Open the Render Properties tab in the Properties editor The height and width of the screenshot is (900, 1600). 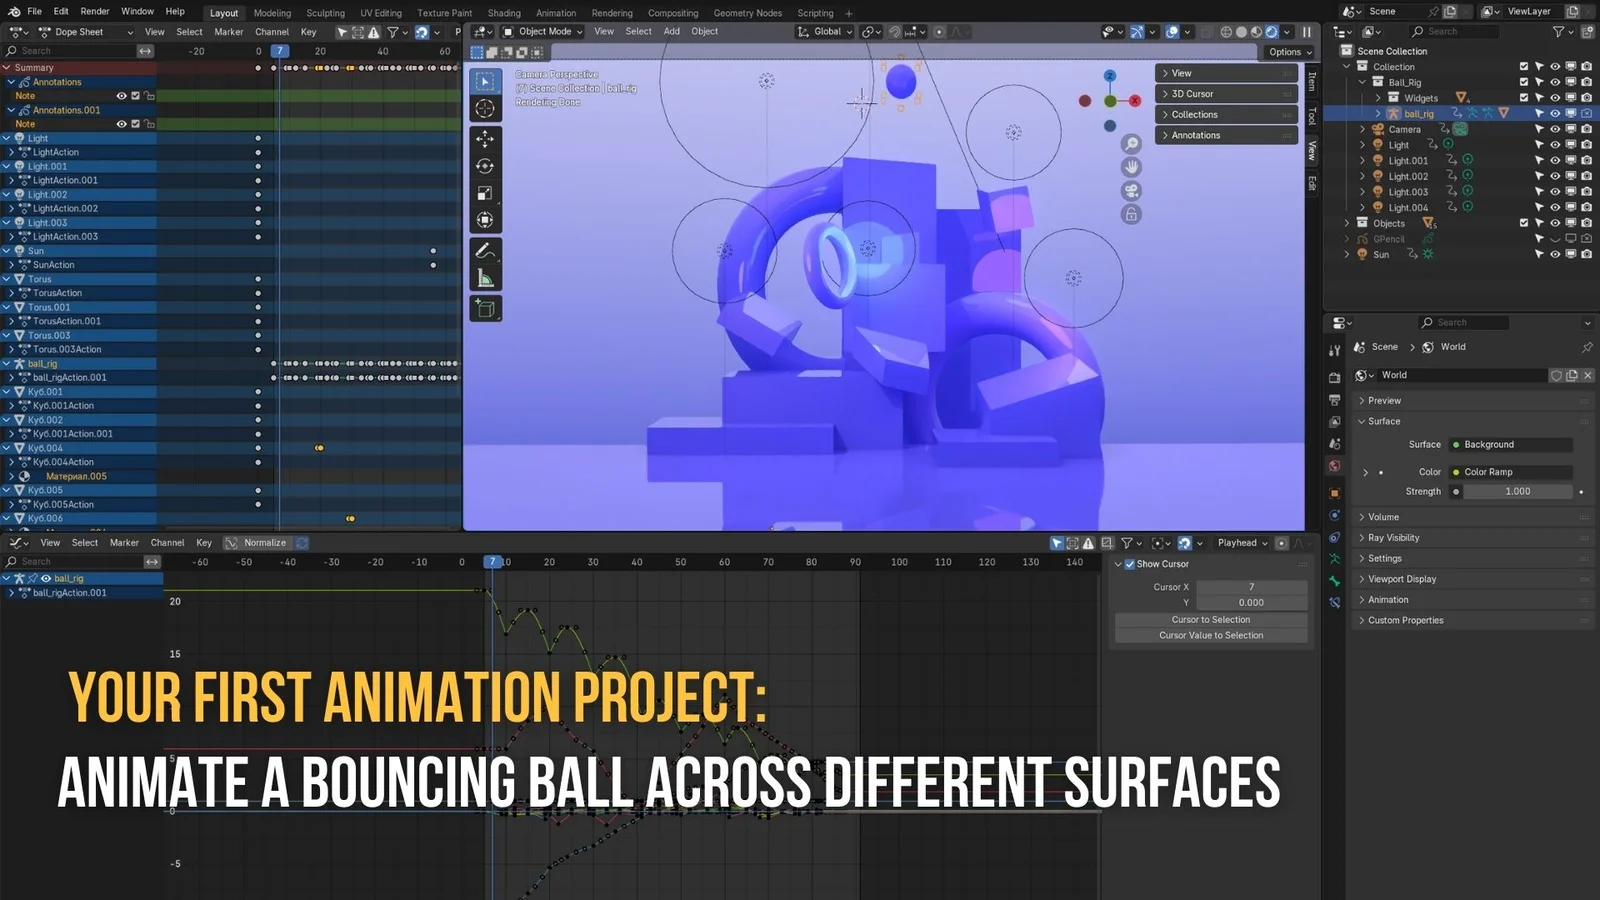pyautogui.click(x=1336, y=378)
